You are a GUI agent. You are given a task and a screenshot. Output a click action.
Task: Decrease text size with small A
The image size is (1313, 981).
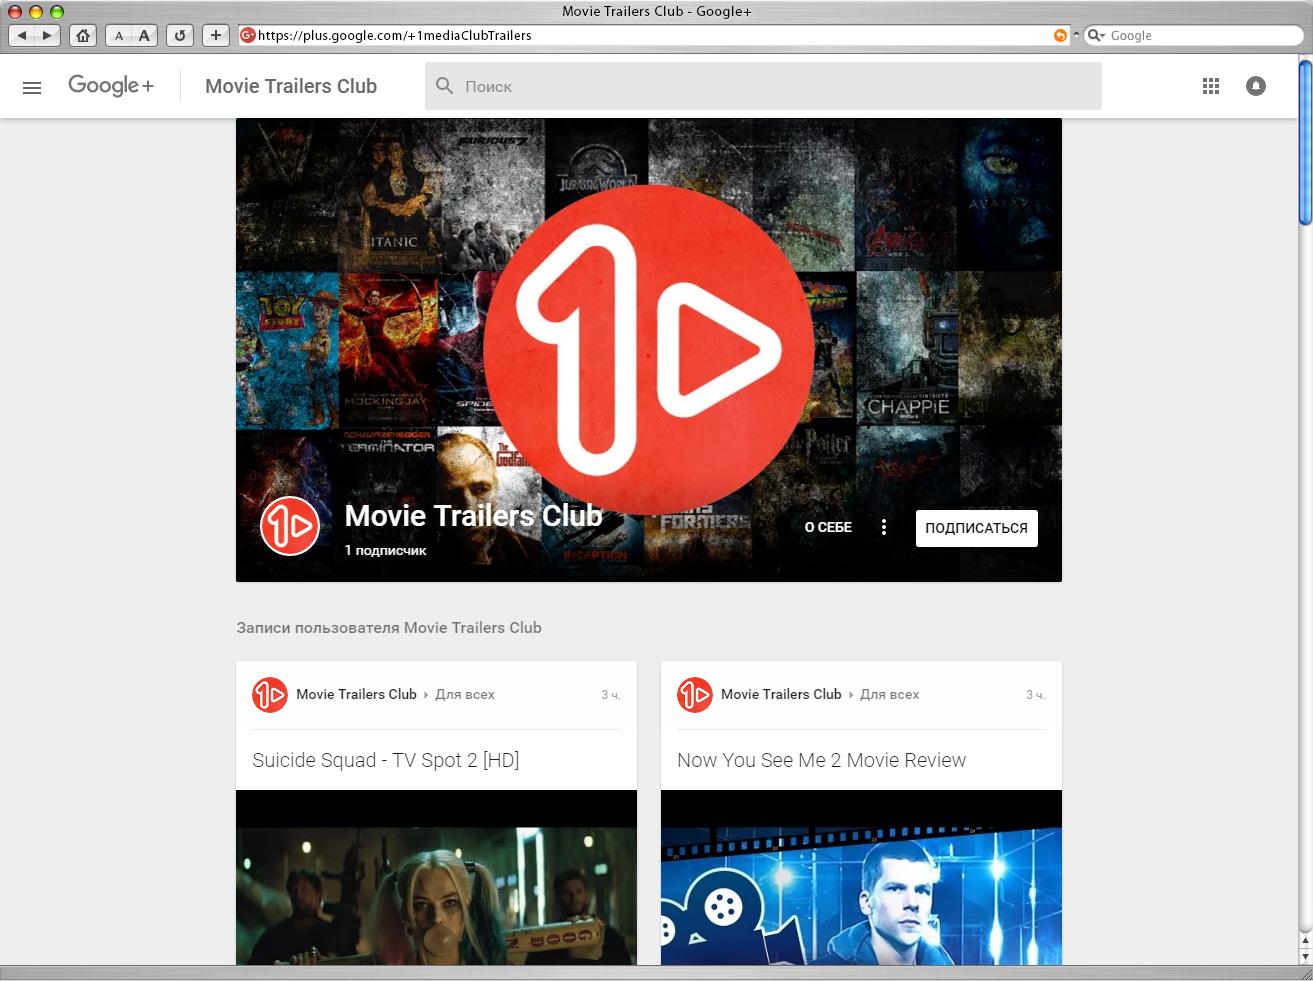coord(119,35)
